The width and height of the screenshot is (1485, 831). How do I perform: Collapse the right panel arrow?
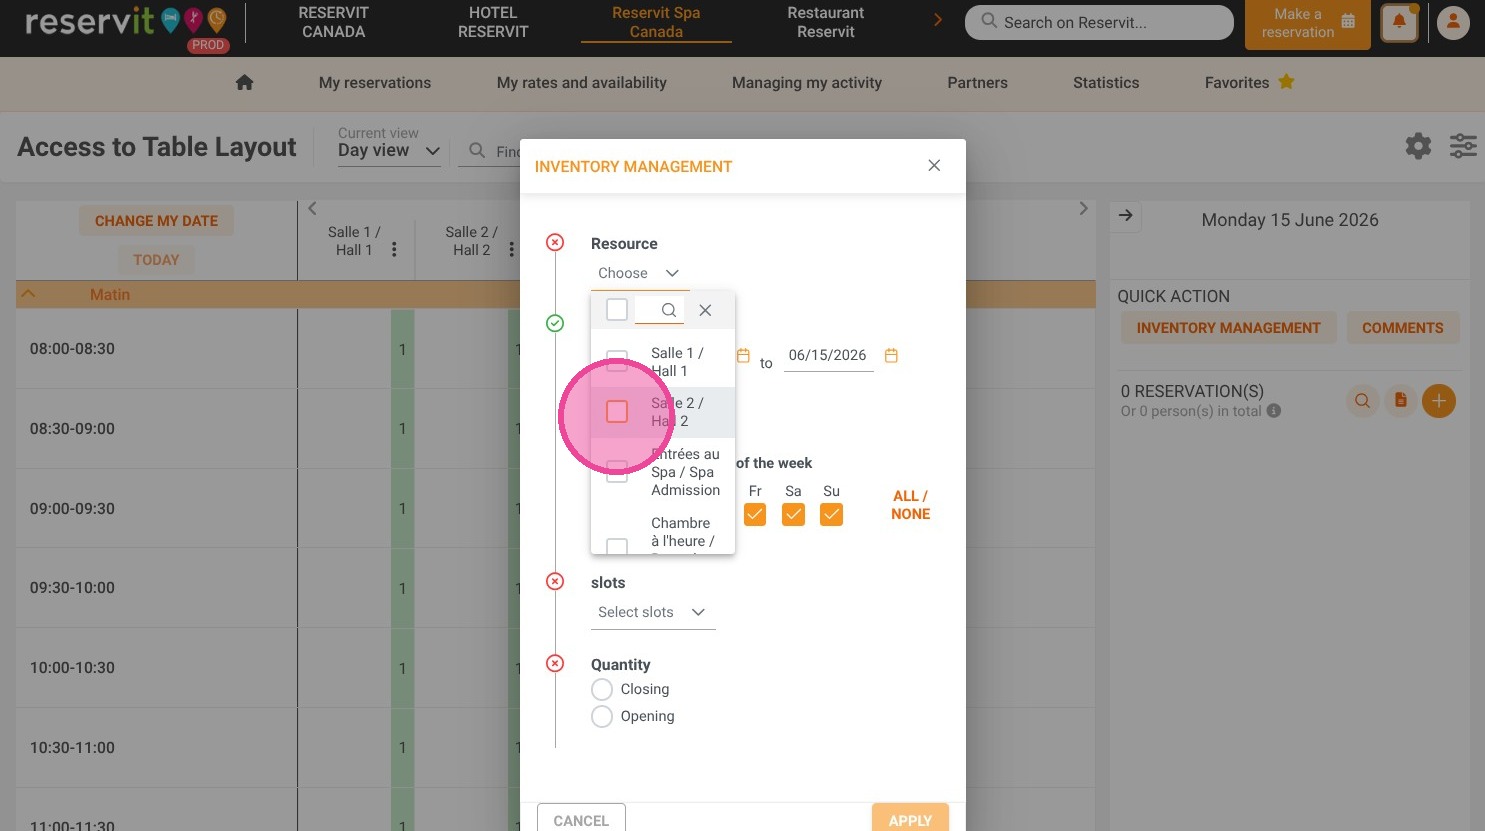pos(1126,216)
